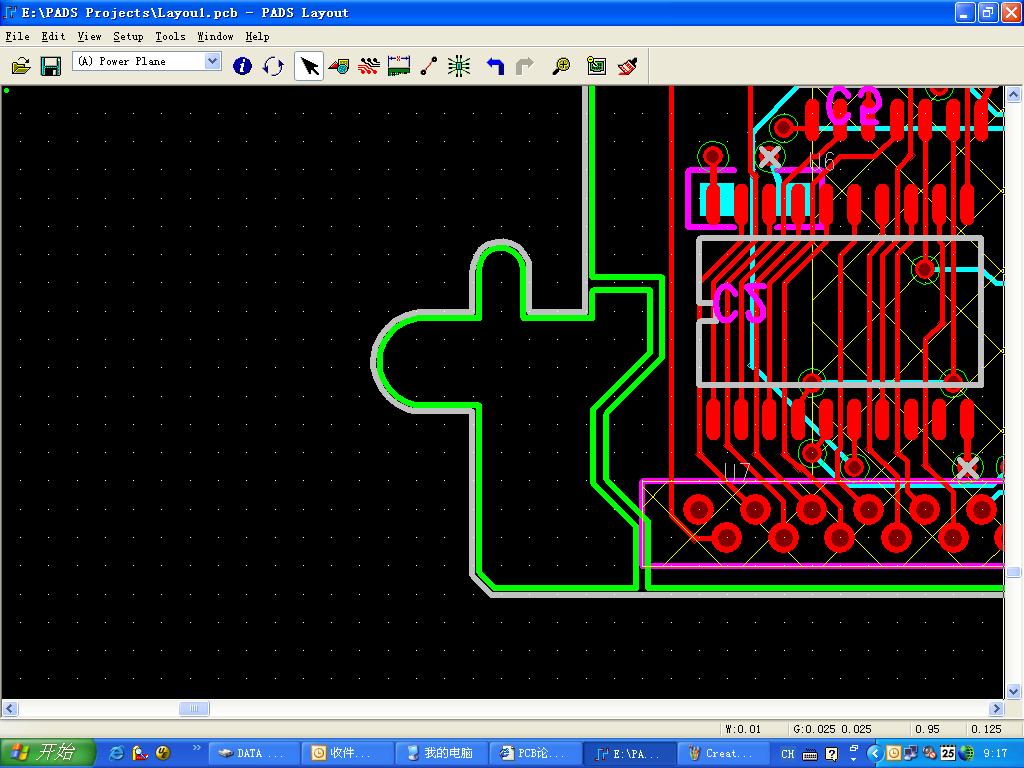
Task: Click the vertical scrollbar down arrow
Action: [1013, 691]
